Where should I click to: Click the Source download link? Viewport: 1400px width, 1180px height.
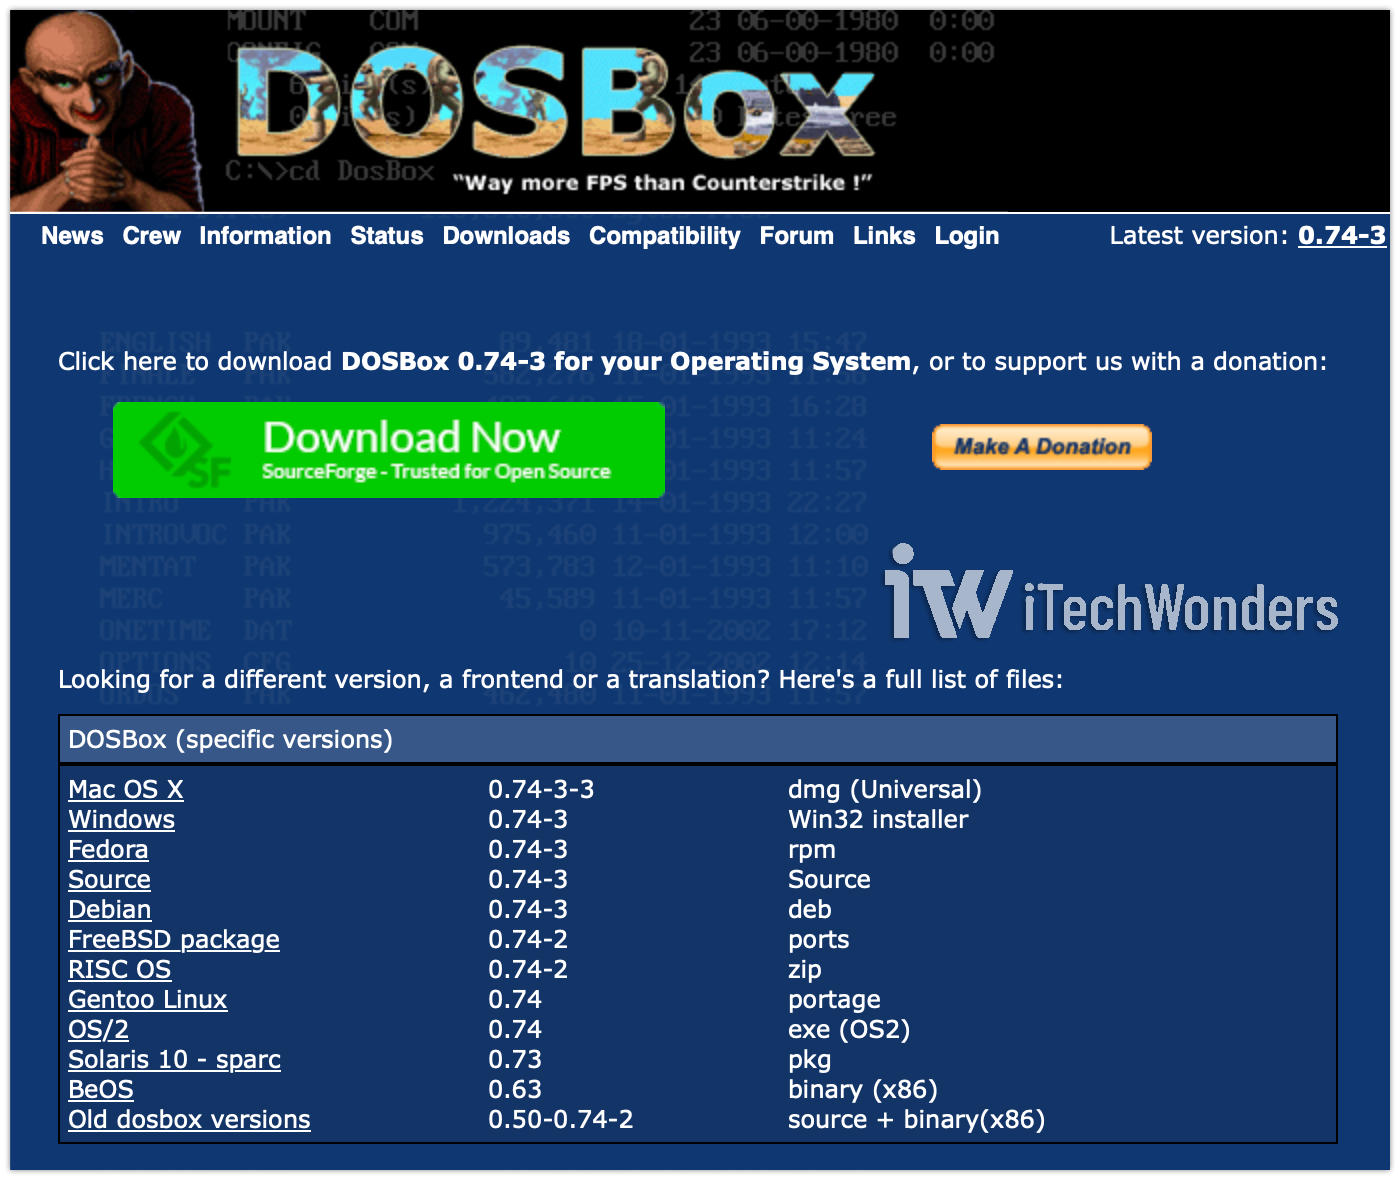coord(109,879)
